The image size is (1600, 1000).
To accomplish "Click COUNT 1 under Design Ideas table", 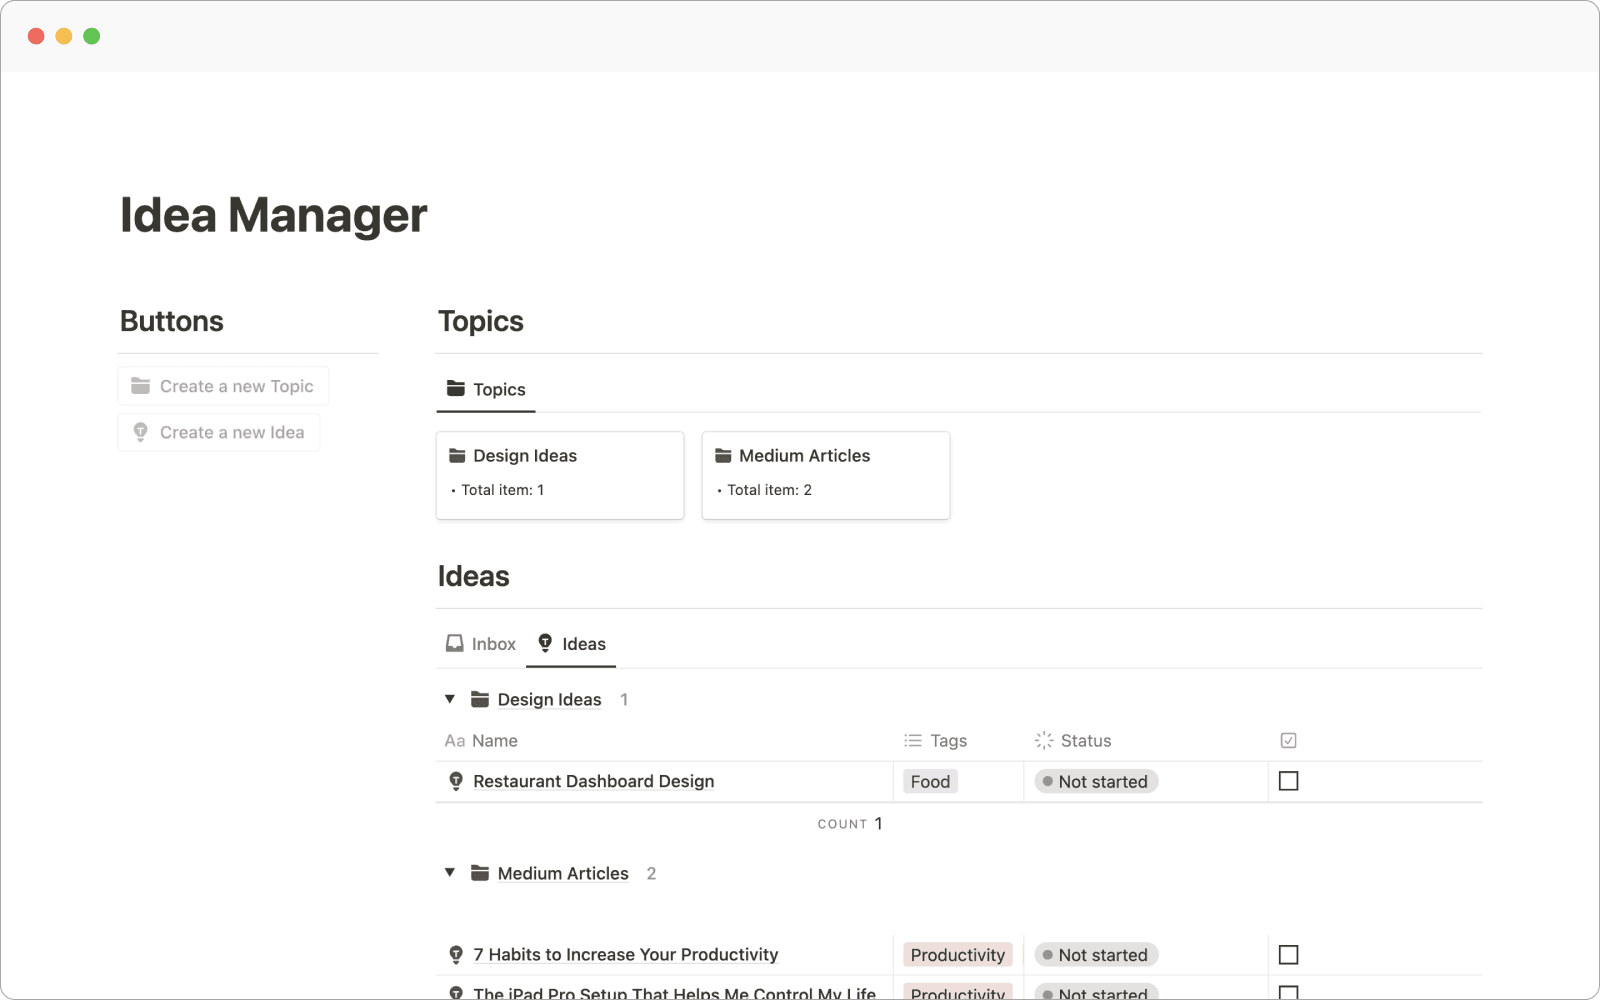I will point(850,824).
